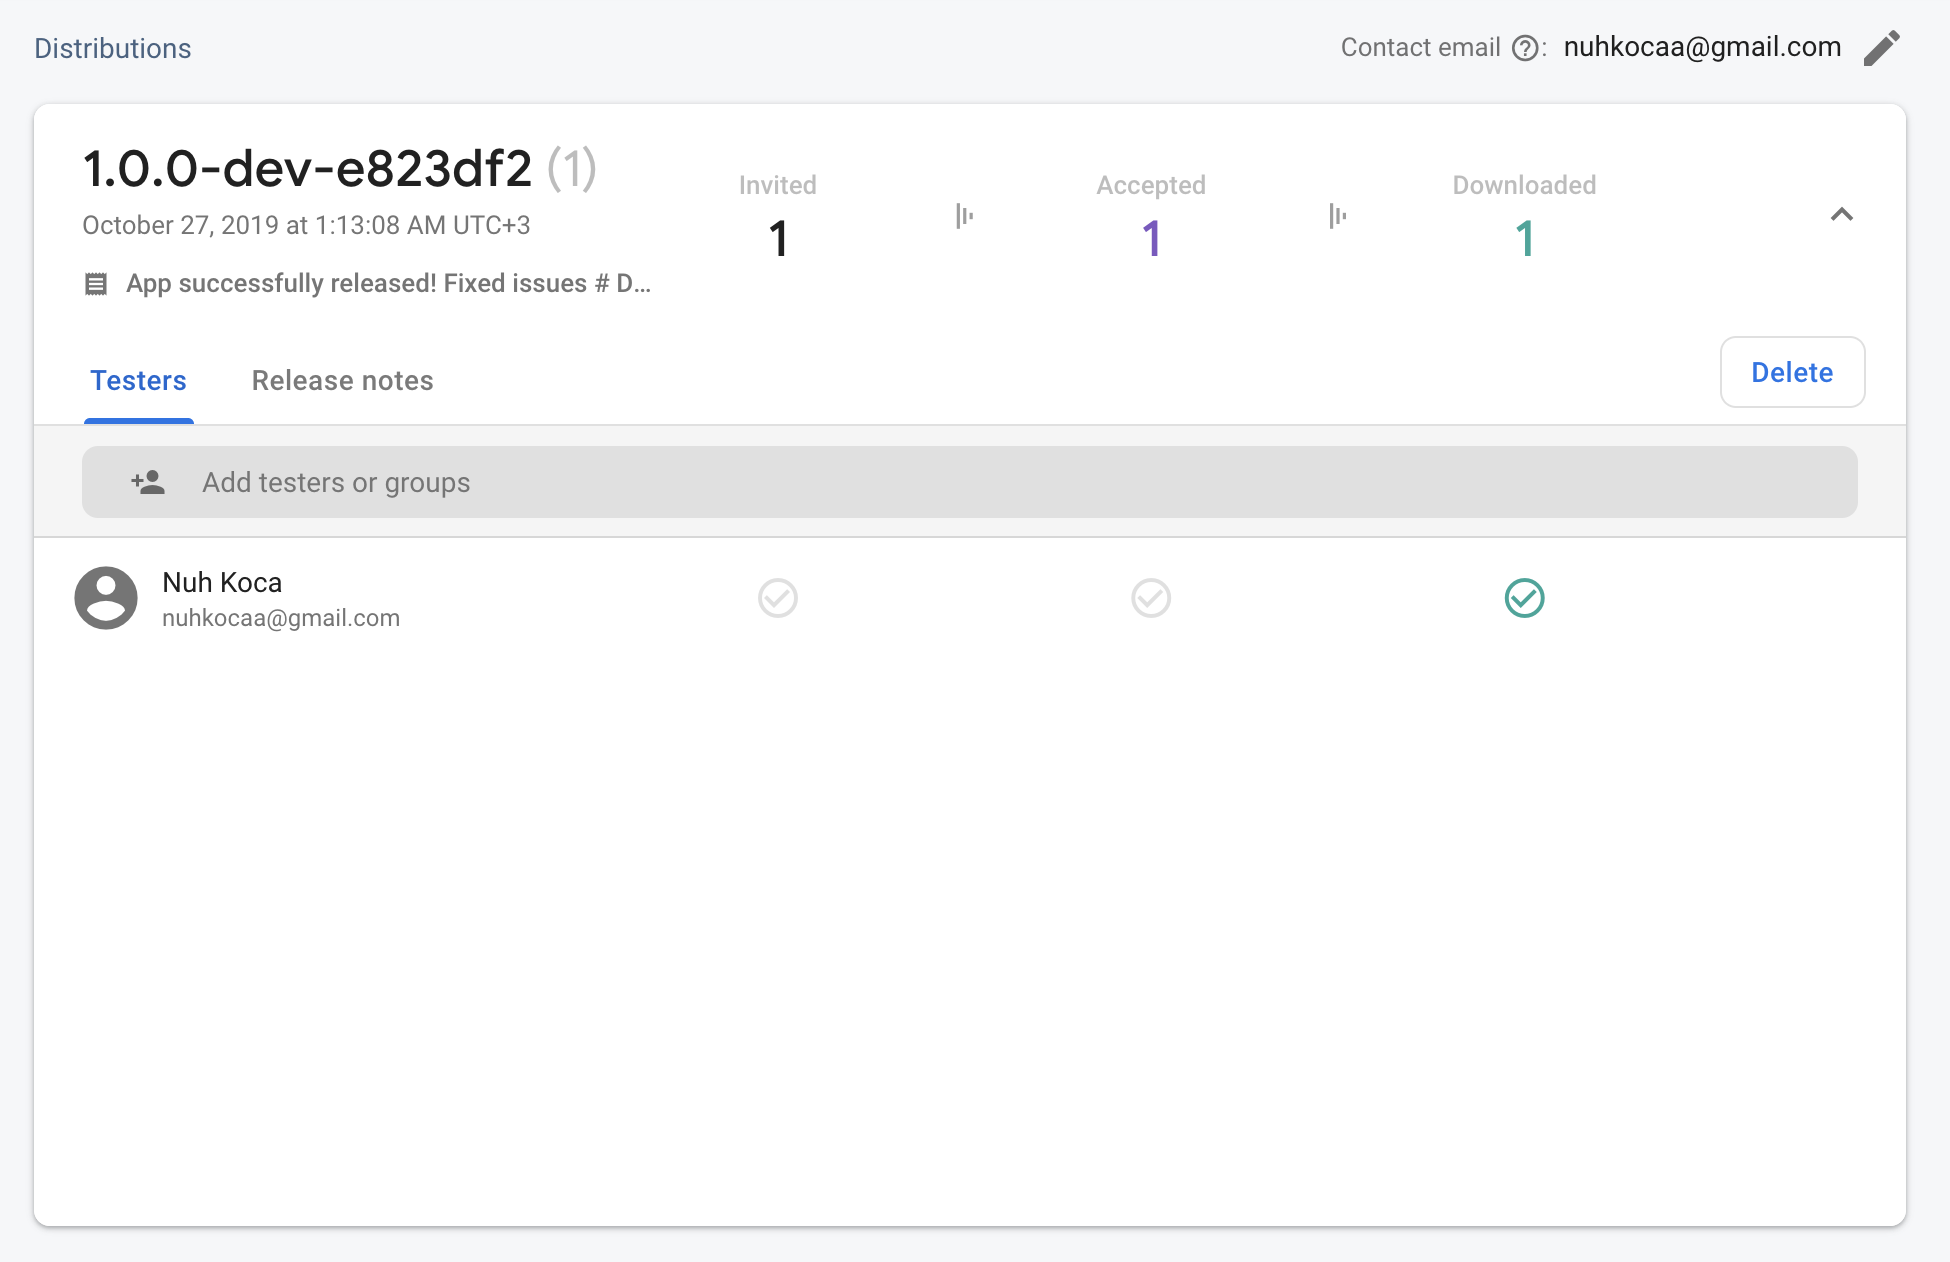Click the 1.0.0-dev-e823df2 release title
The height and width of the screenshot is (1262, 1950).
[307, 168]
